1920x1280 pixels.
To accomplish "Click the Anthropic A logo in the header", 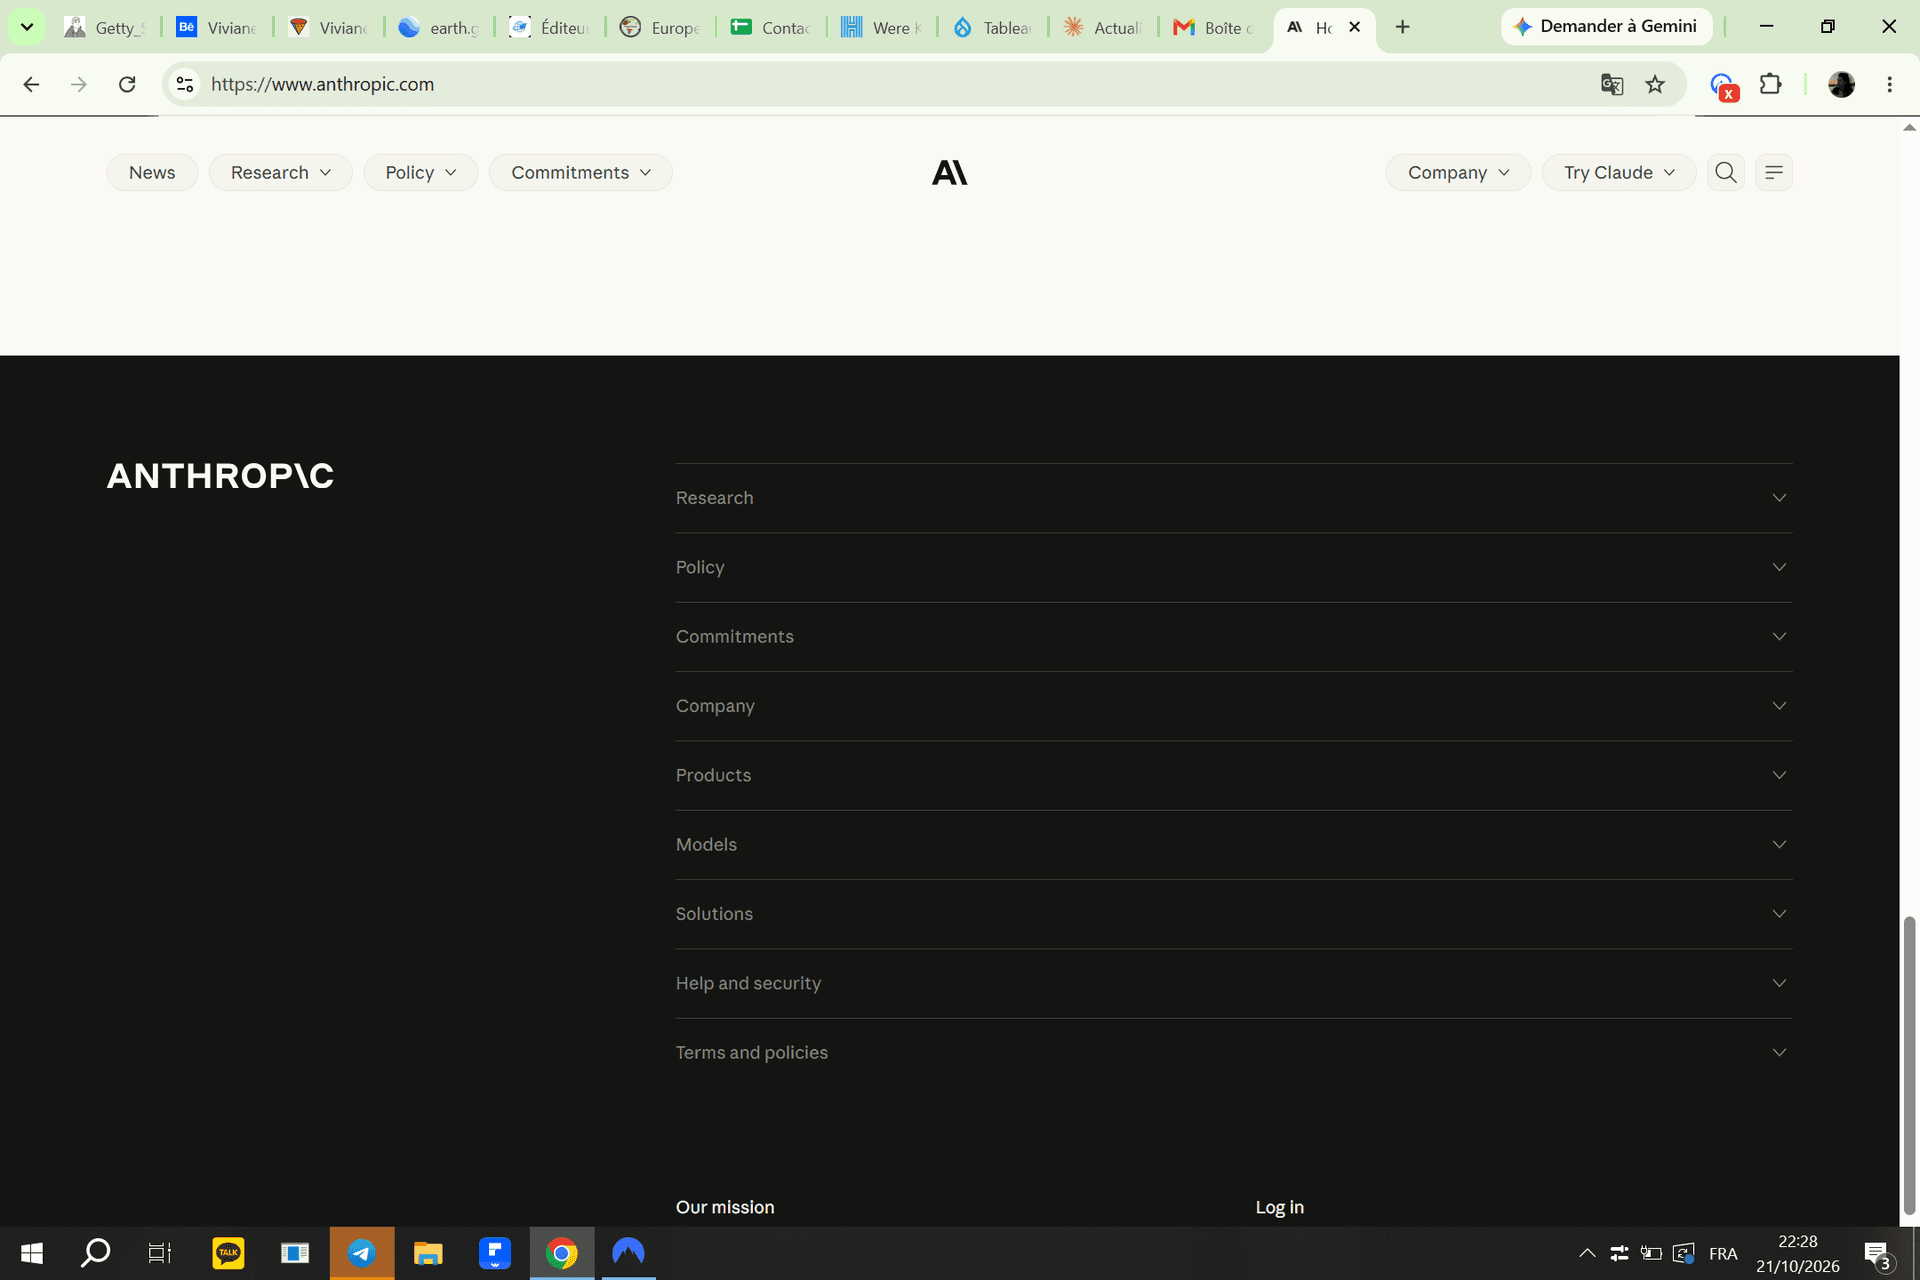I will (x=949, y=173).
